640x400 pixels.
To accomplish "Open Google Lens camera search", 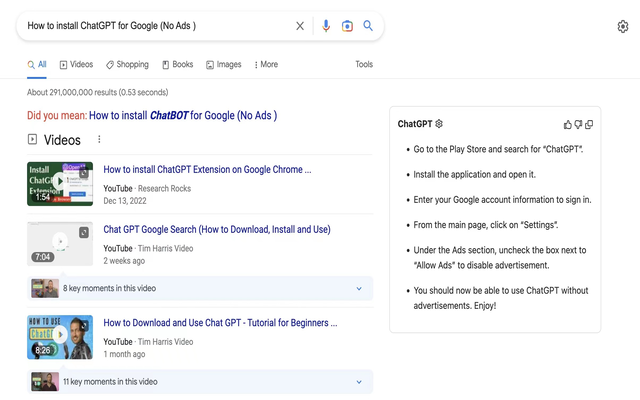I will (347, 26).
